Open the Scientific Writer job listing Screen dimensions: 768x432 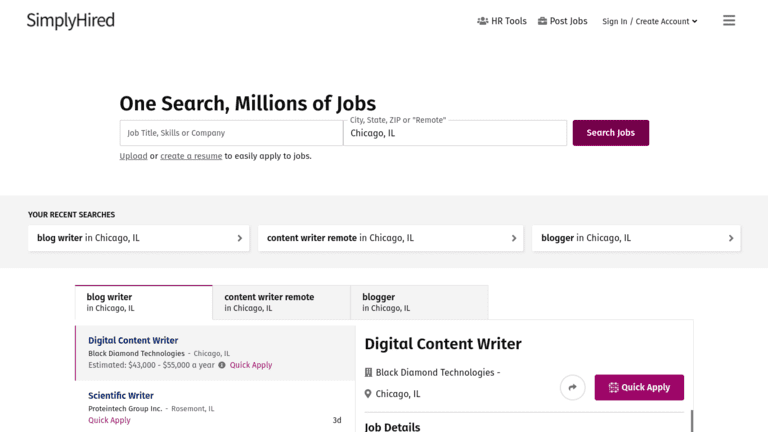pyautogui.click(x=121, y=396)
